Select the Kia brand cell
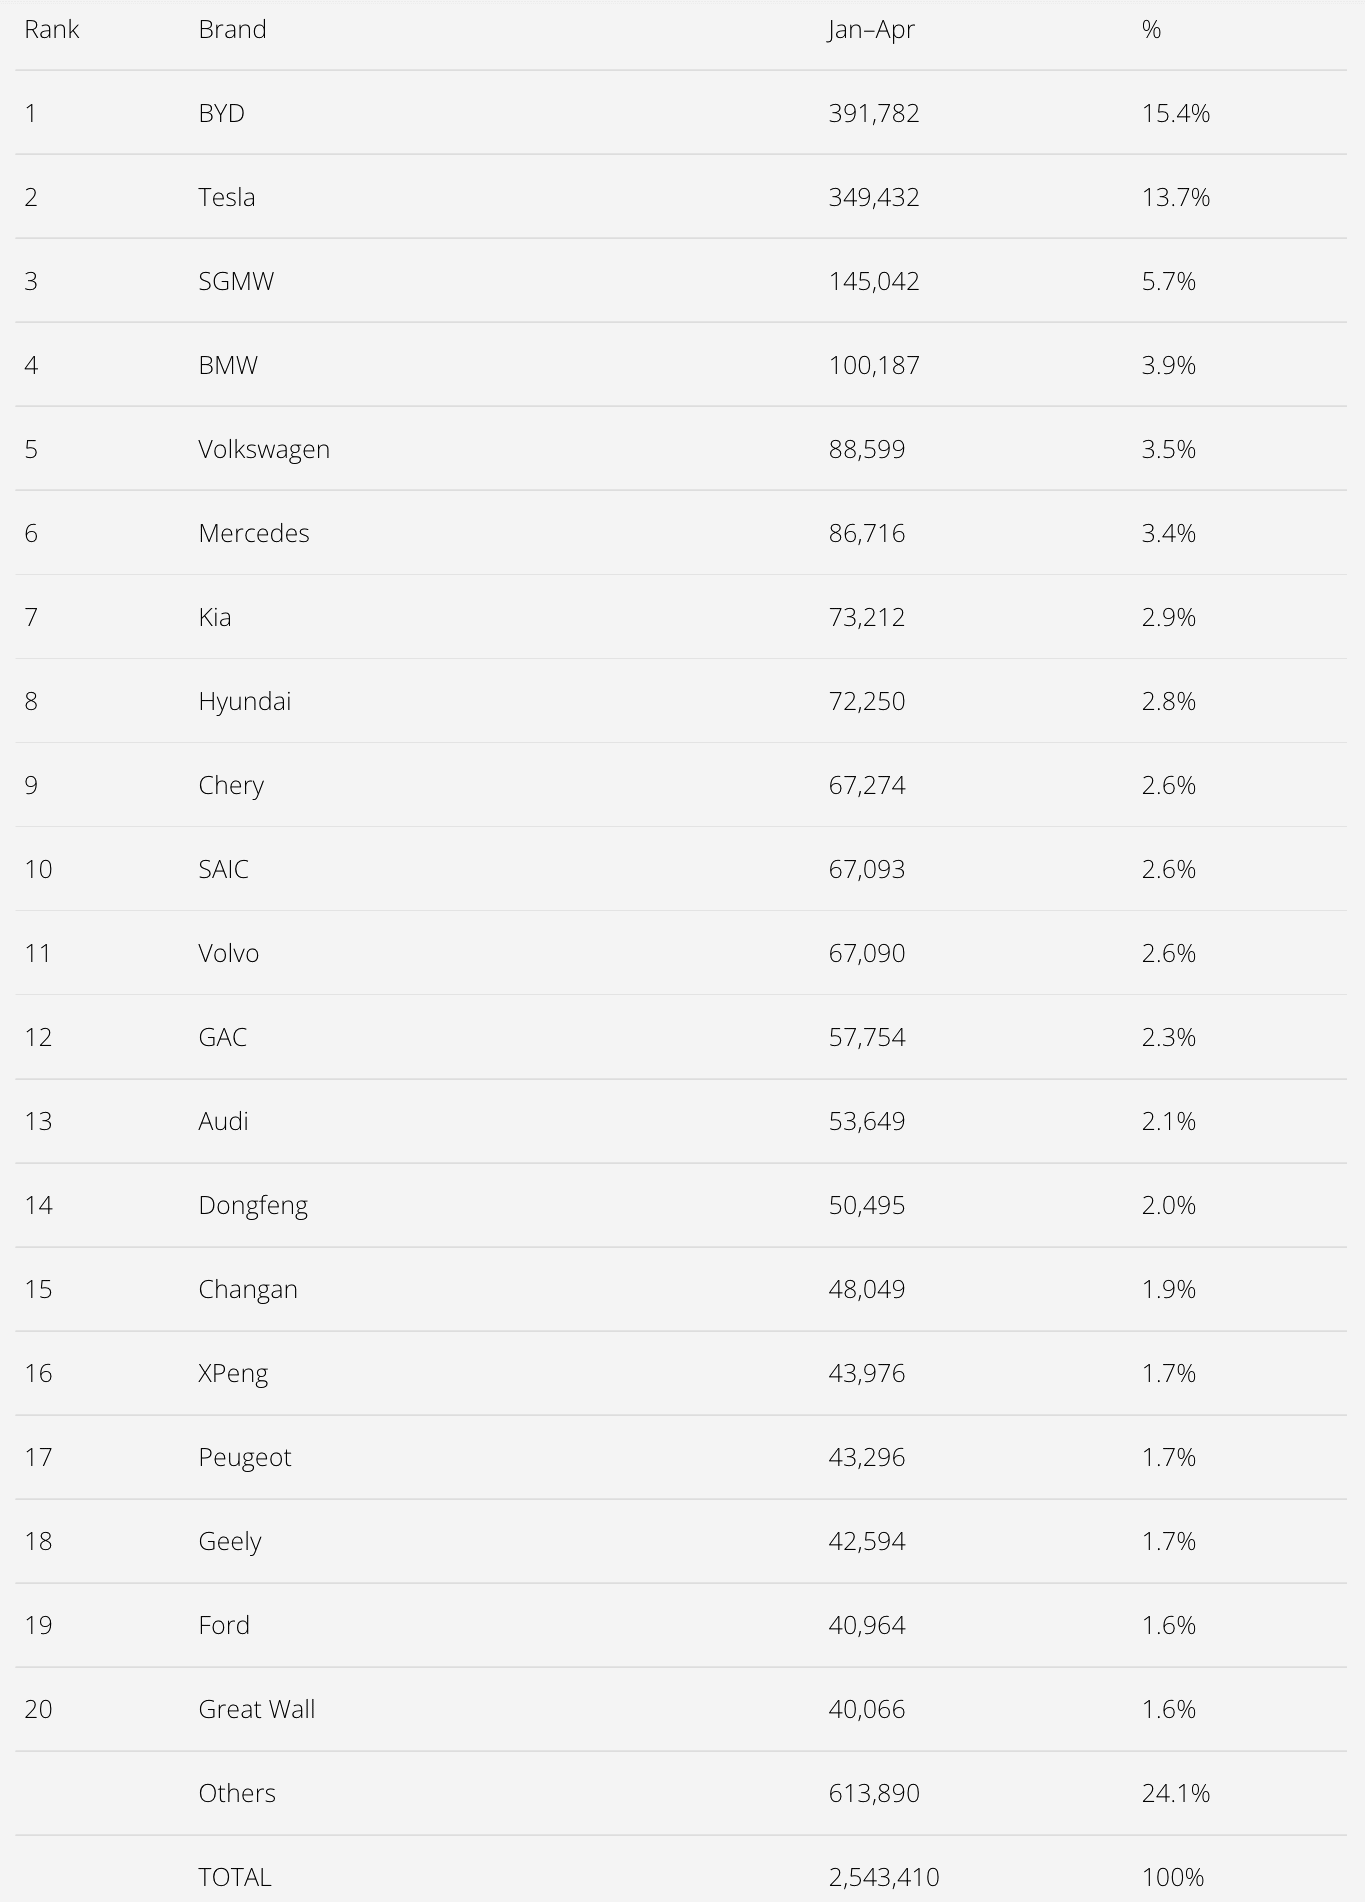 click(x=214, y=617)
